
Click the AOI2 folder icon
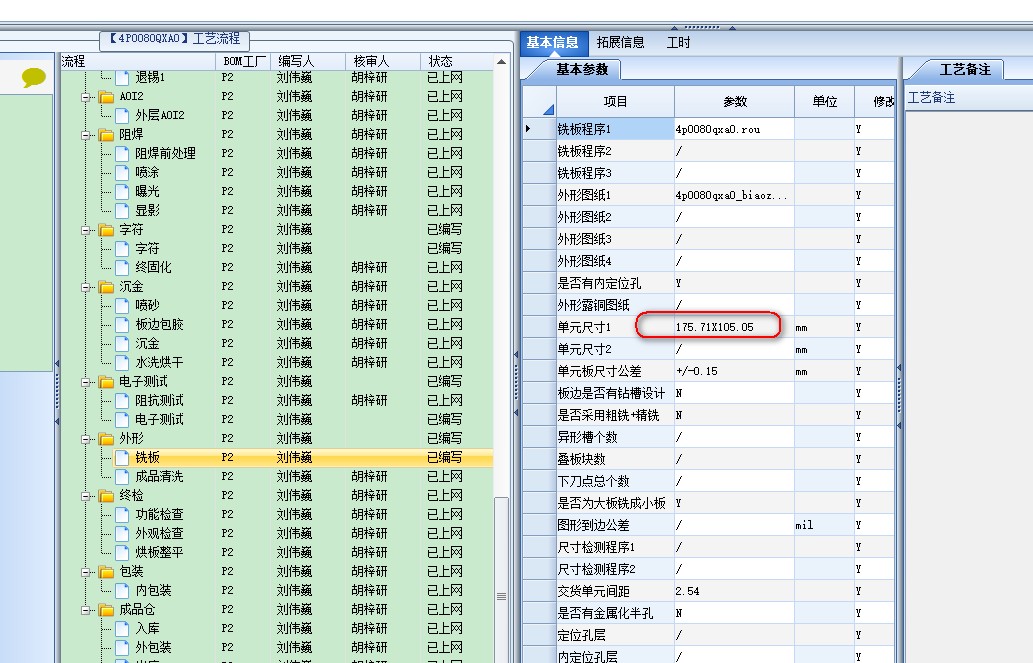click(x=106, y=97)
